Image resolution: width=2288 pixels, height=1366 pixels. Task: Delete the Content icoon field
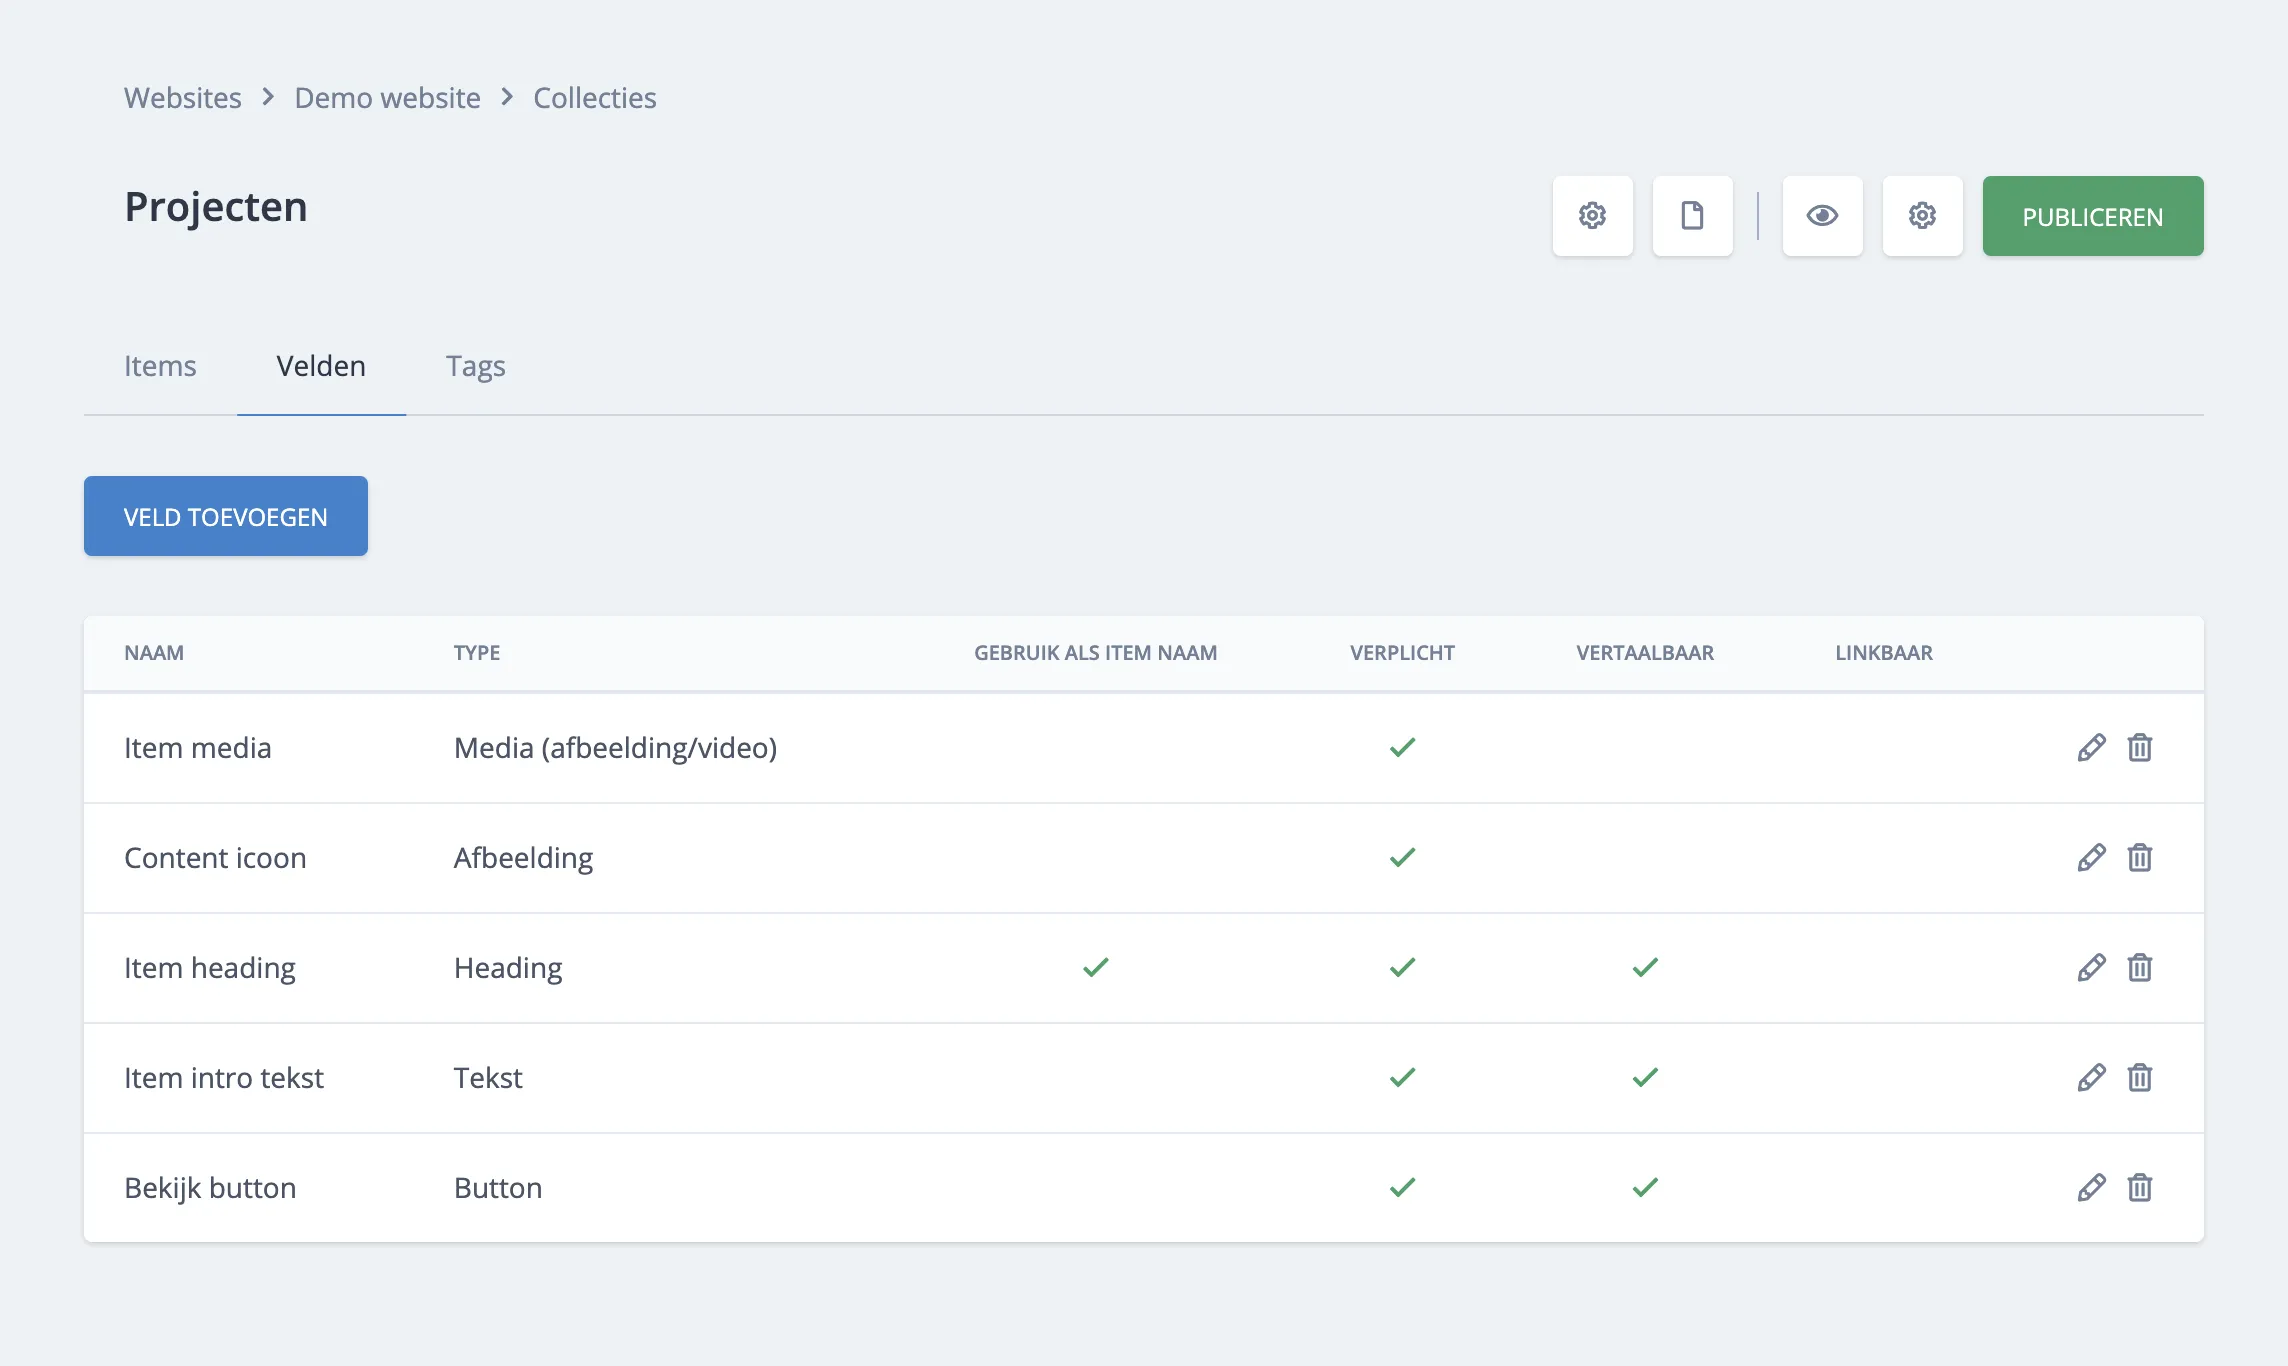[2139, 858]
